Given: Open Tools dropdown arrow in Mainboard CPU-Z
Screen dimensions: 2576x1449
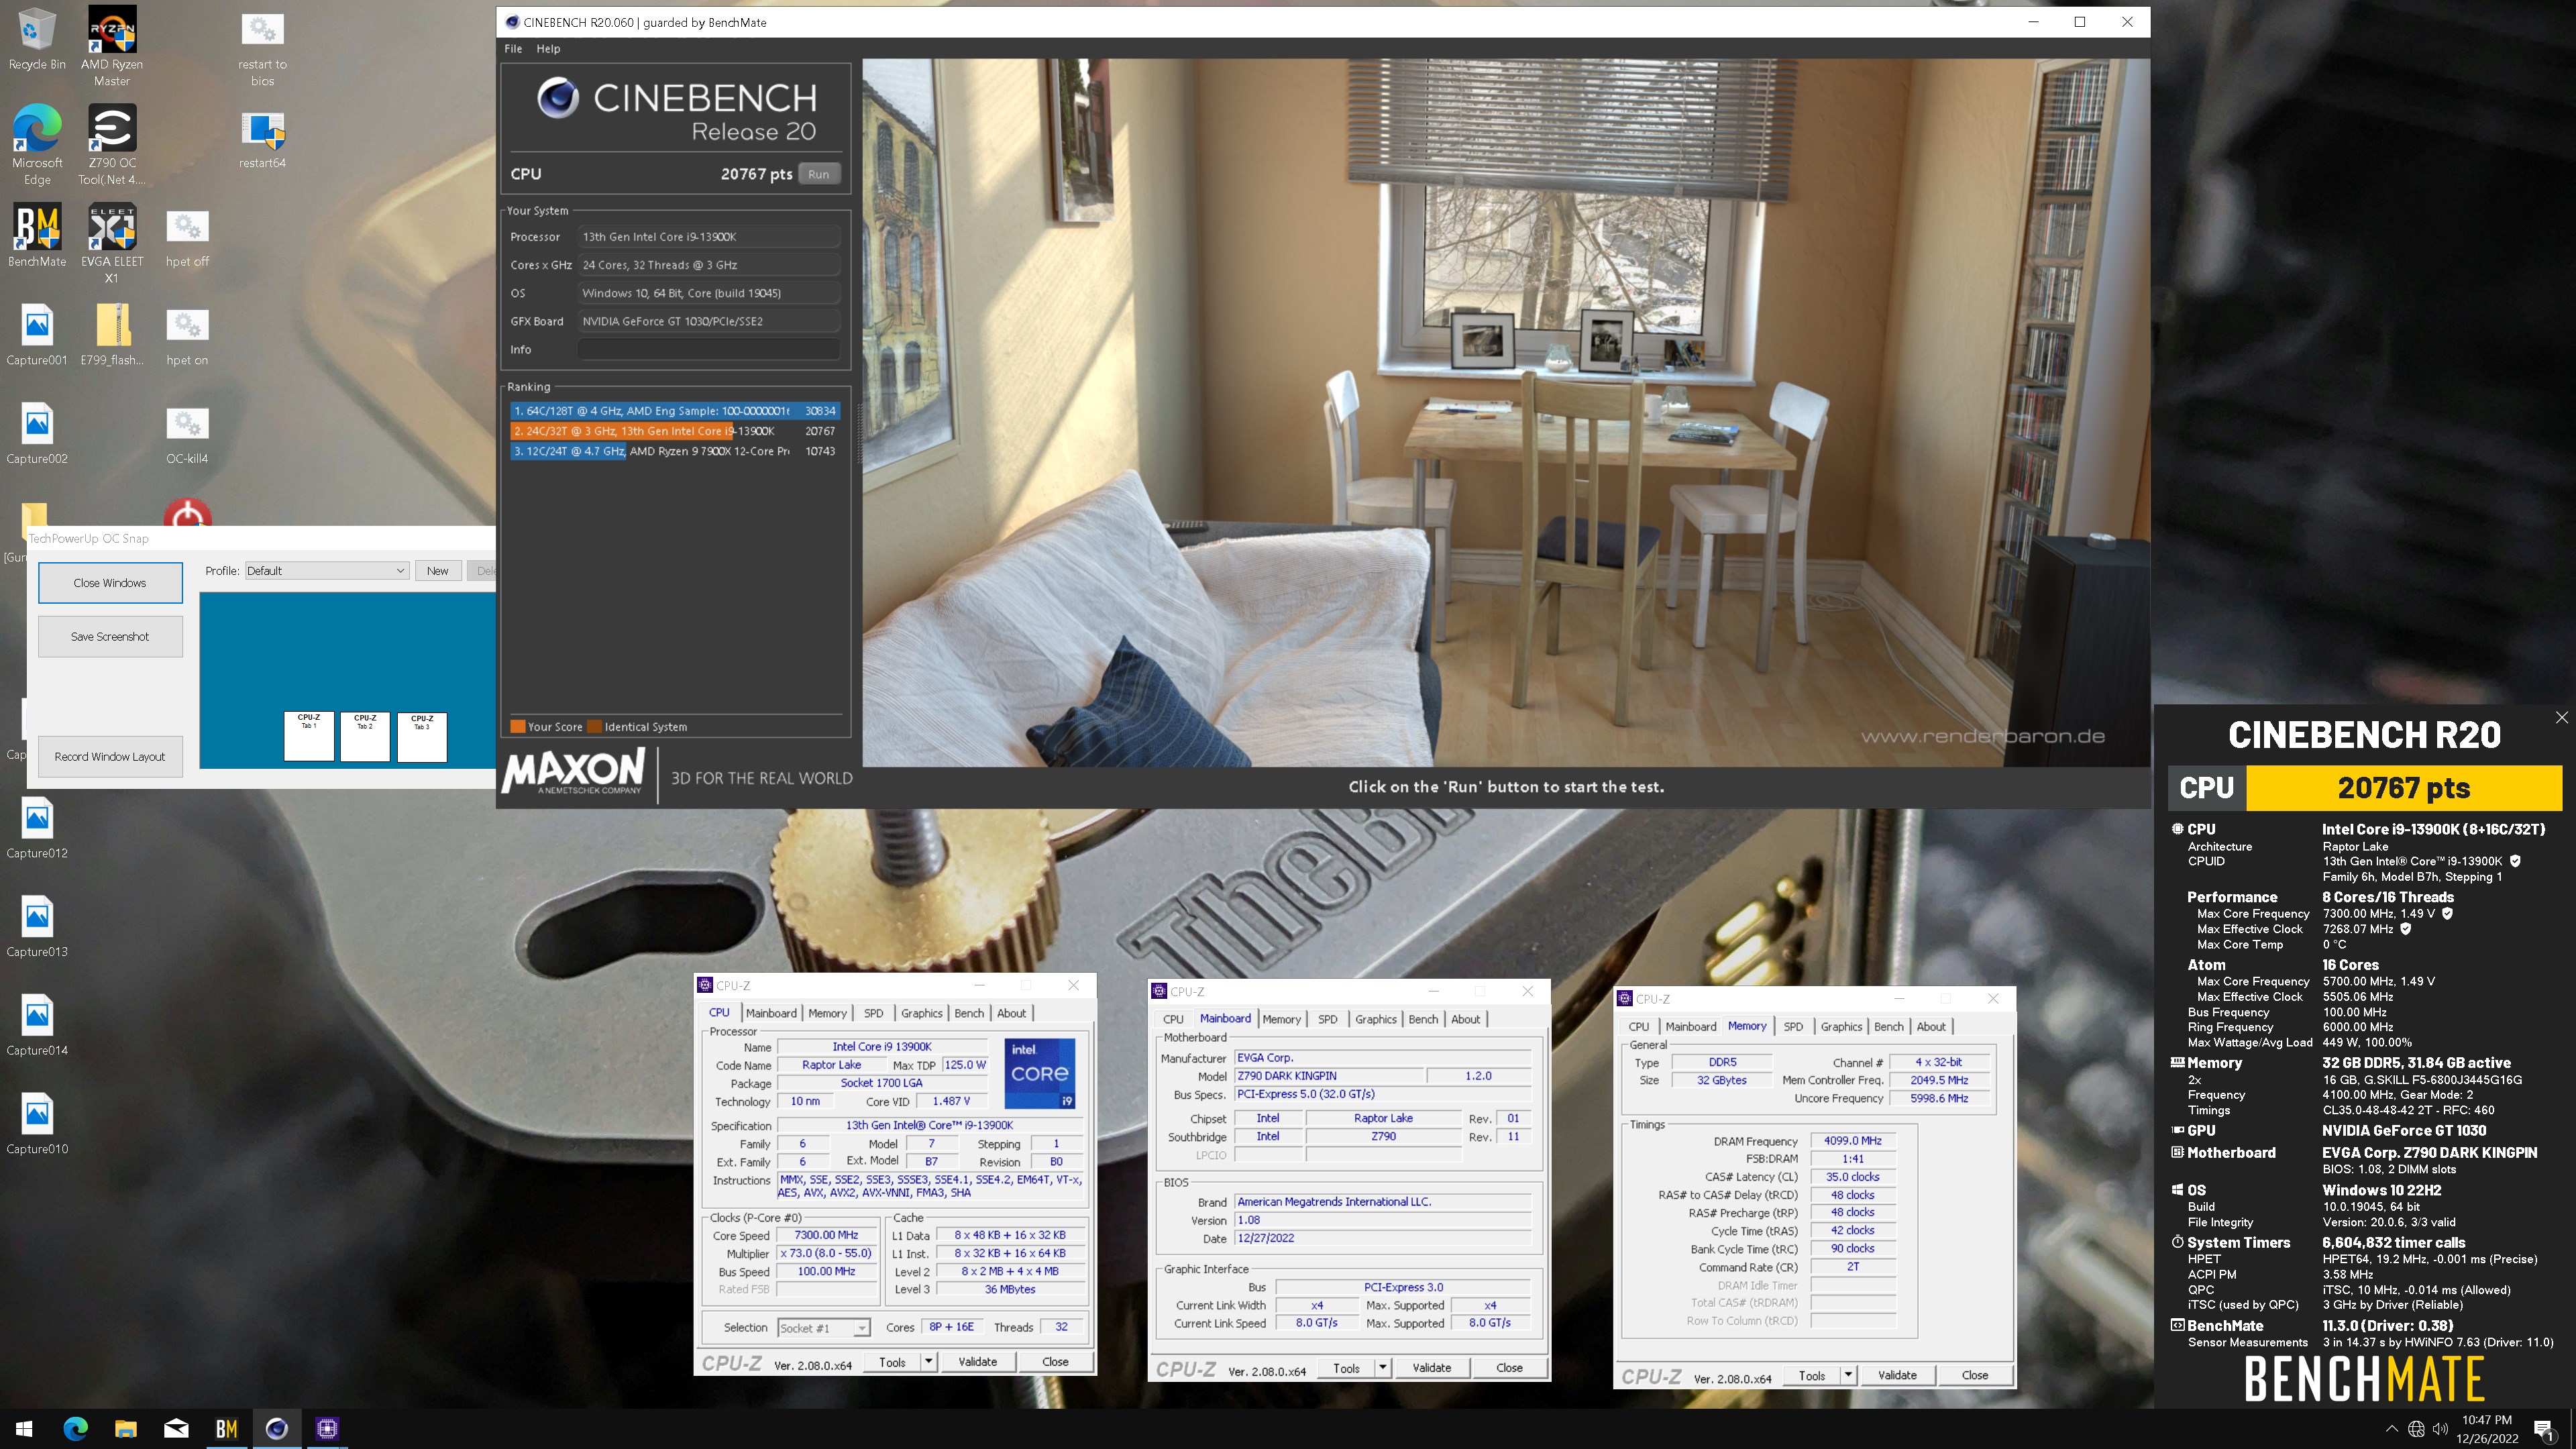Looking at the screenshot, I should click(x=1382, y=1367).
